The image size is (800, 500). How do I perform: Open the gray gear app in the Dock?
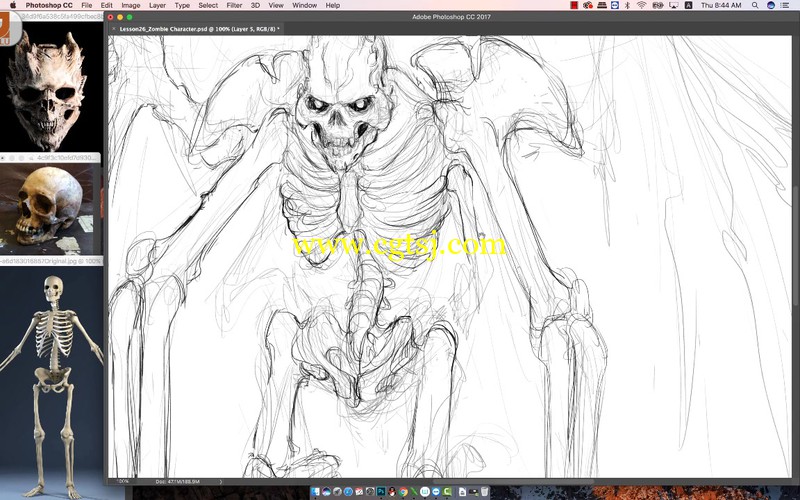click(370, 492)
